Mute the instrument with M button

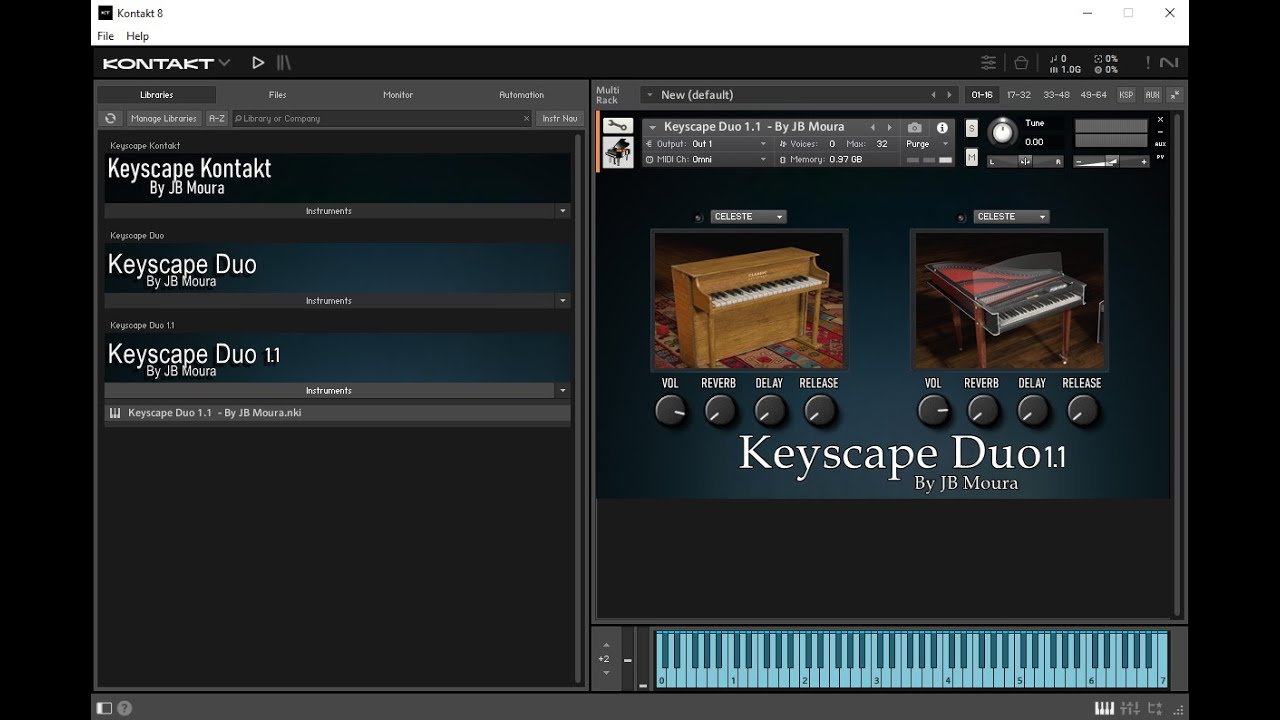[971, 158]
